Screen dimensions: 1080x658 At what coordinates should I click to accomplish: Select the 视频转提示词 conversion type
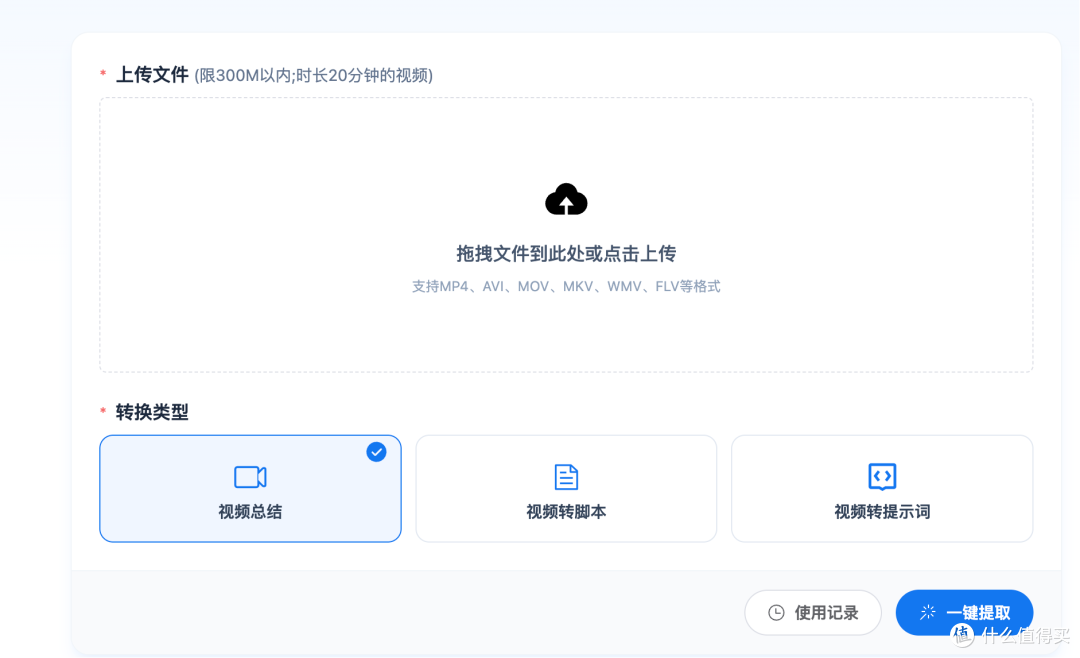(882, 489)
